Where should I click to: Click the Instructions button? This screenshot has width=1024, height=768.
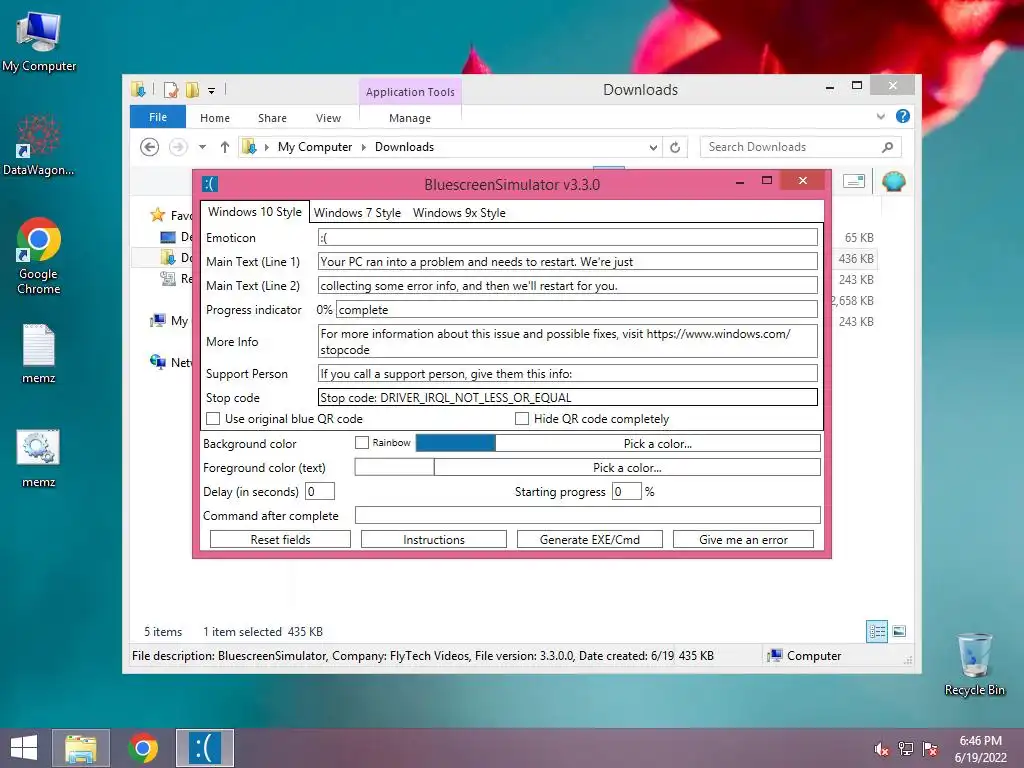point(434,539)
